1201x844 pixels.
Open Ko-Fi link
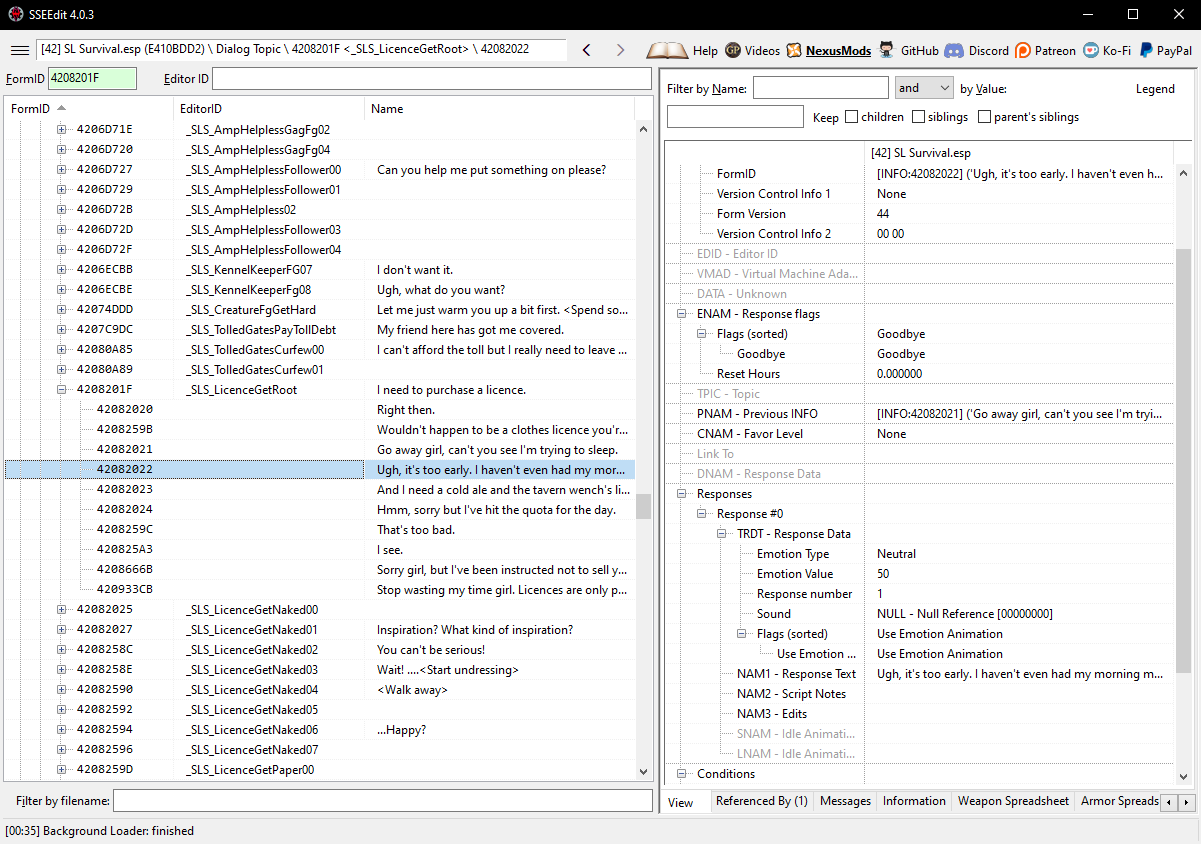1106,50
